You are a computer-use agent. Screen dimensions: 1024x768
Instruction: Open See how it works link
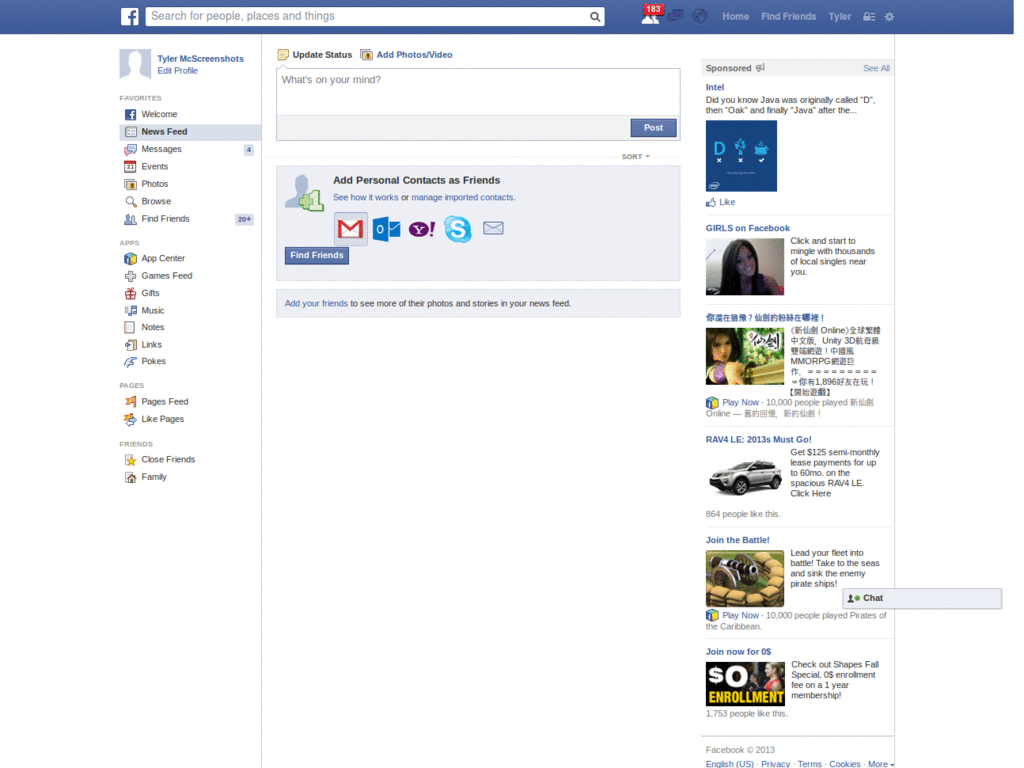coord(366,197)
